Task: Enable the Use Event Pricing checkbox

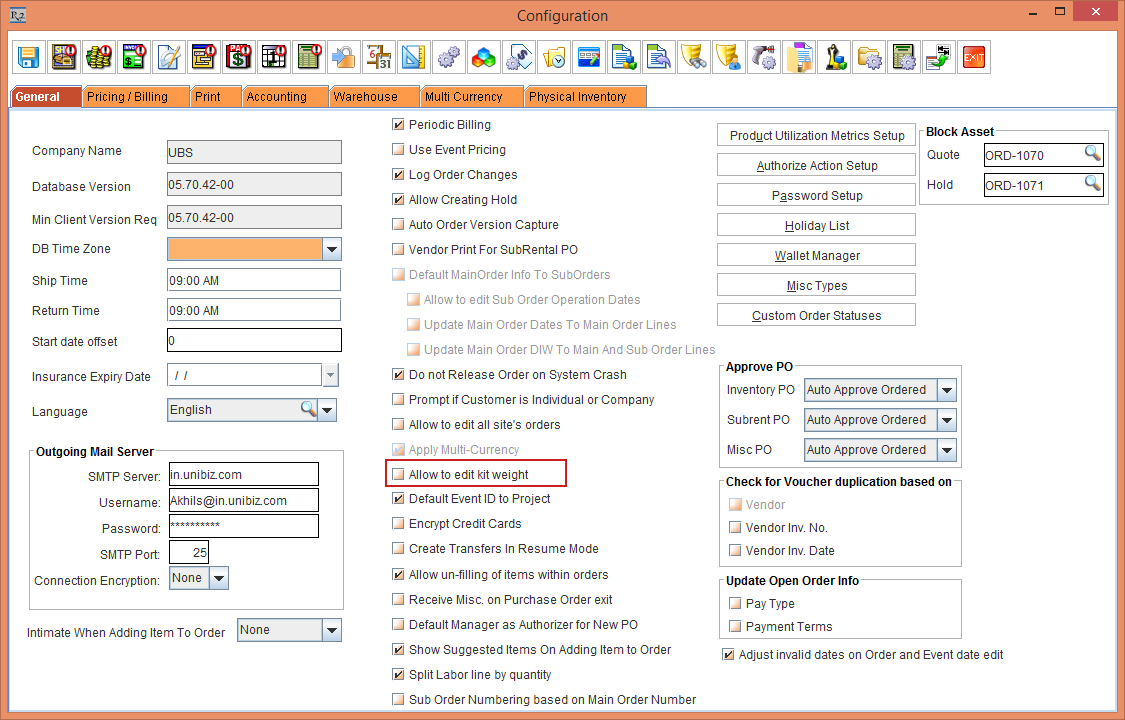Action: click(397, 149)
